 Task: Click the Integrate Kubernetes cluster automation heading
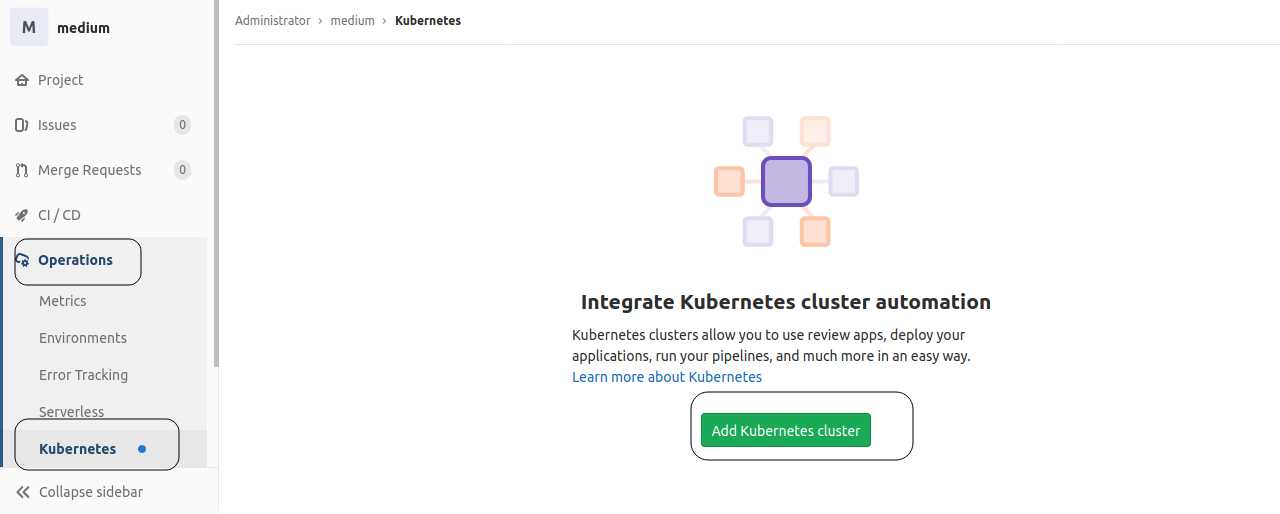(786, 302)
